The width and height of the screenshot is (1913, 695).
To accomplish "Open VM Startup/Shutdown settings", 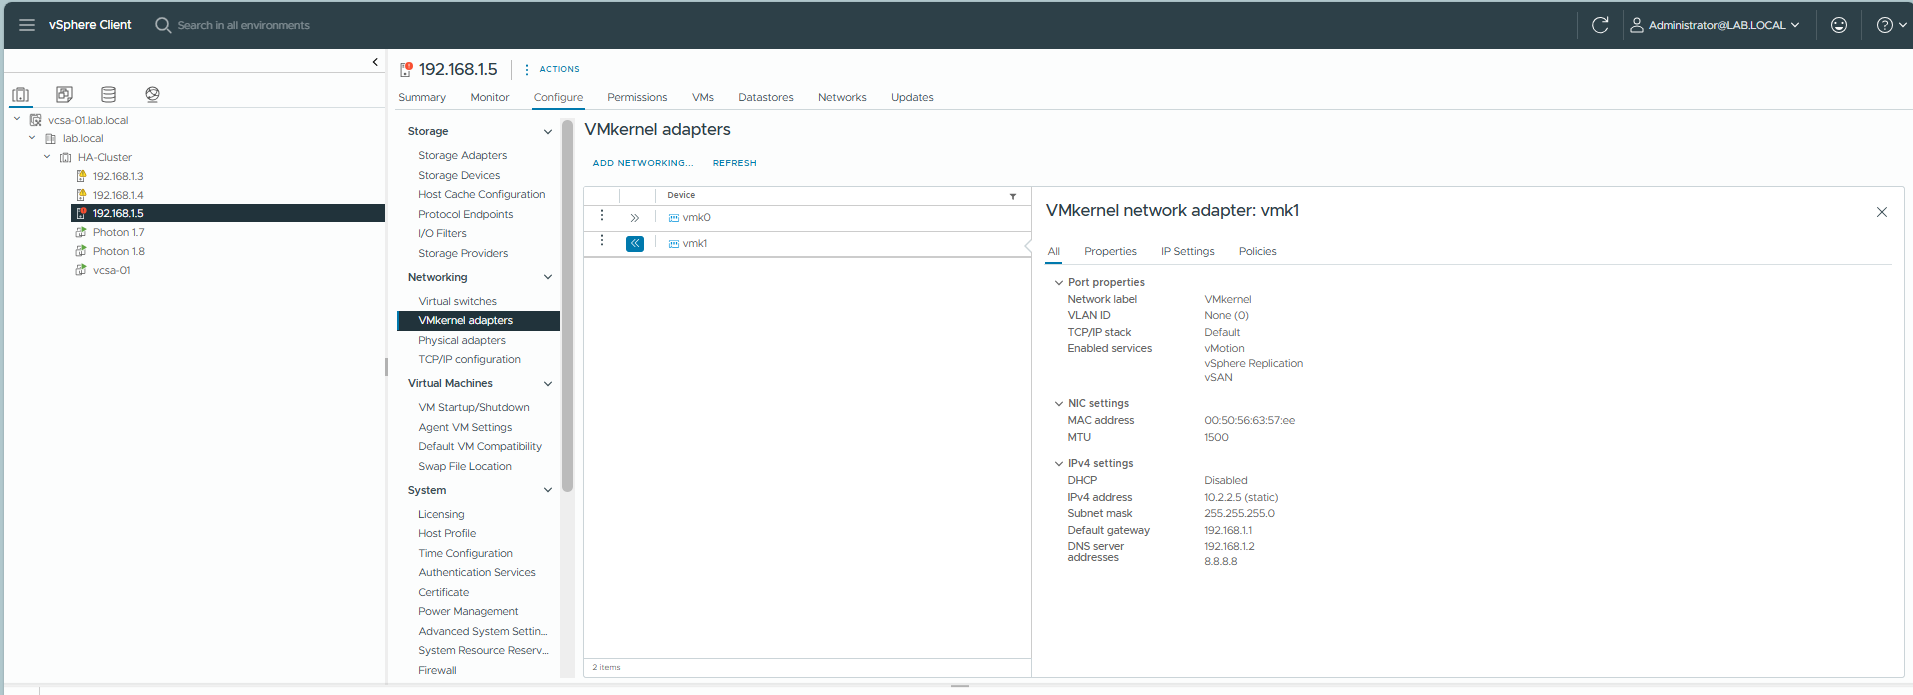I will 474,407.
